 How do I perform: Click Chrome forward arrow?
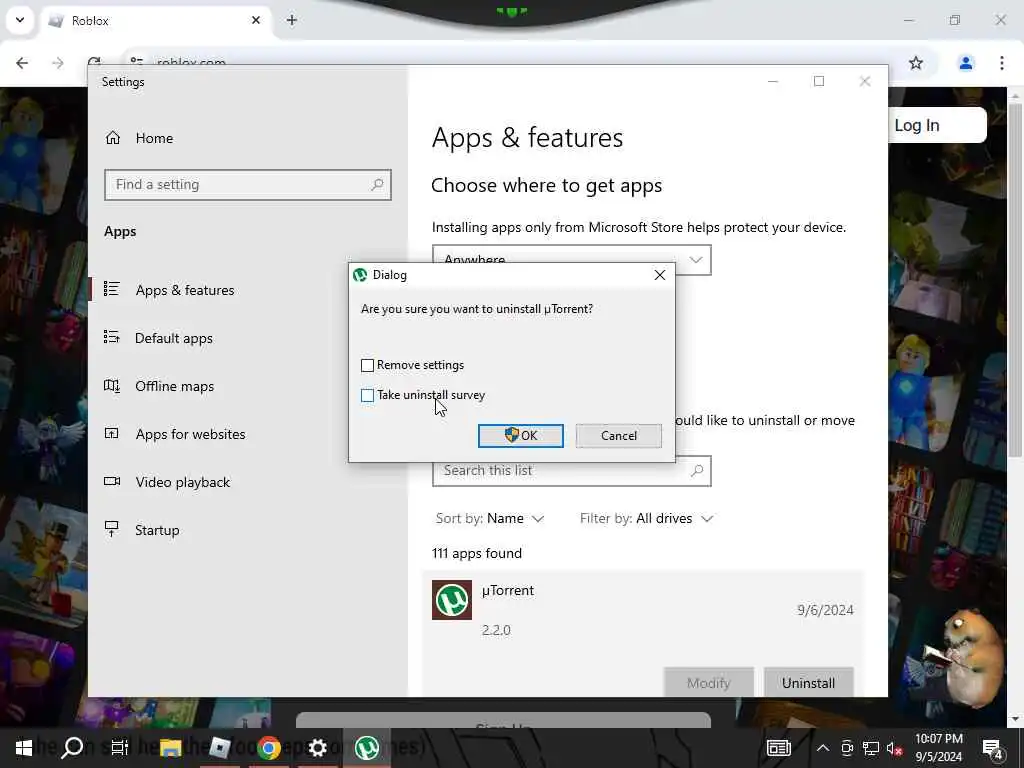pos(57,63)
